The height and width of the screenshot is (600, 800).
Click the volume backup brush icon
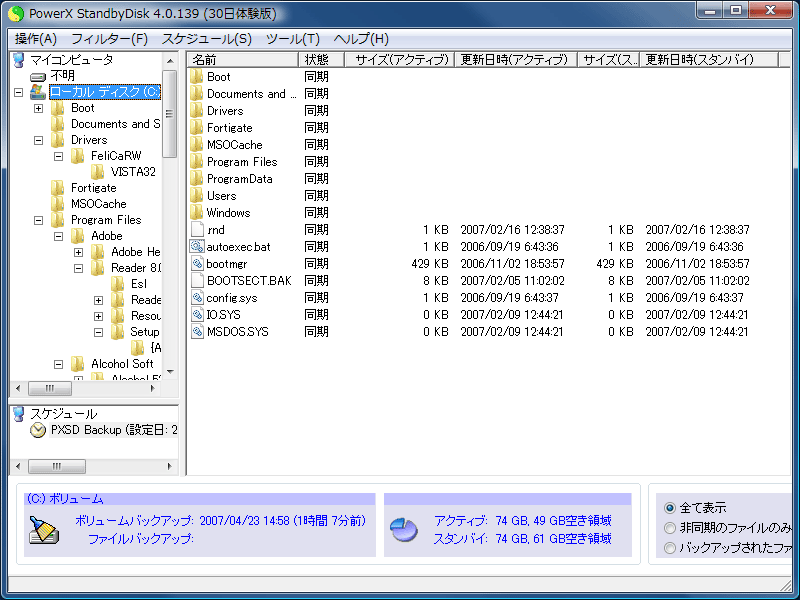[x=44, y=530]
